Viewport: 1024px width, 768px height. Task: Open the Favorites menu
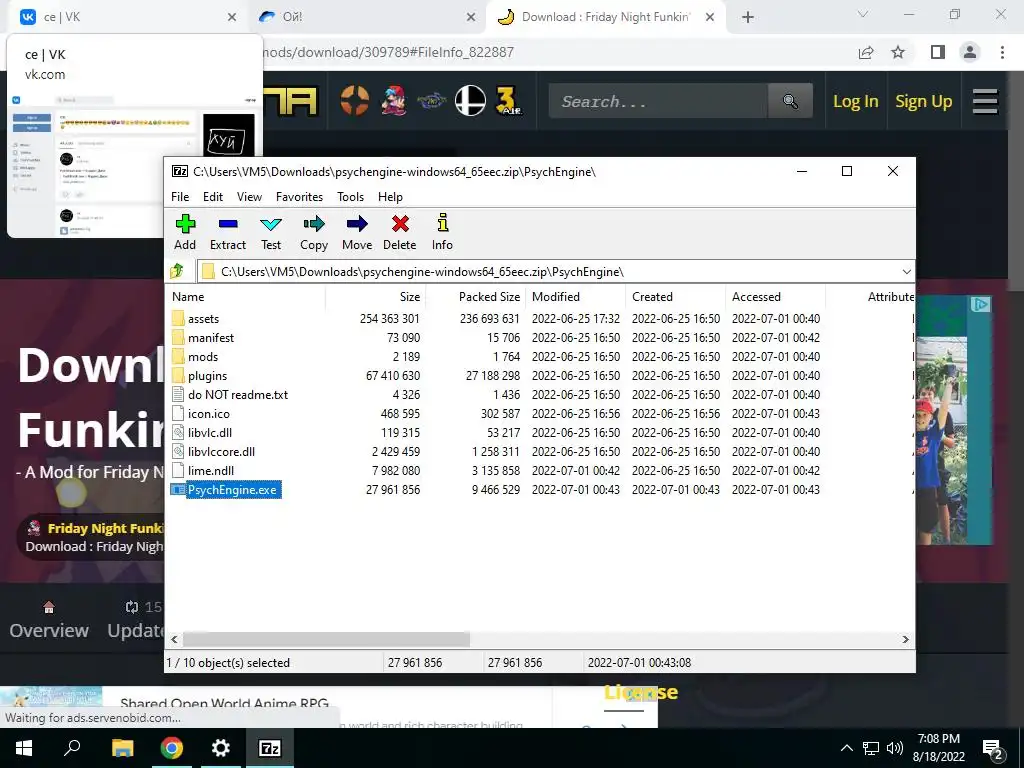(x=300, y=197)
